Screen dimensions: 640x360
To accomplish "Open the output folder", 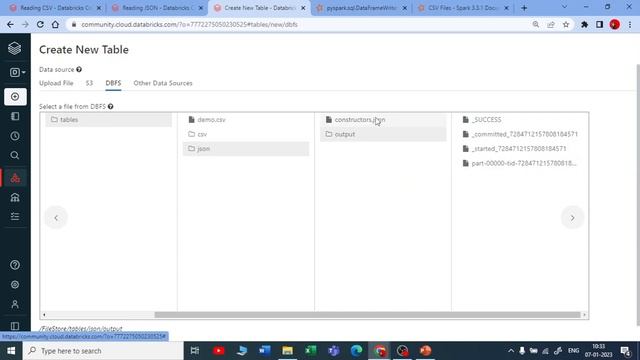I will click(x=383, y=134).
